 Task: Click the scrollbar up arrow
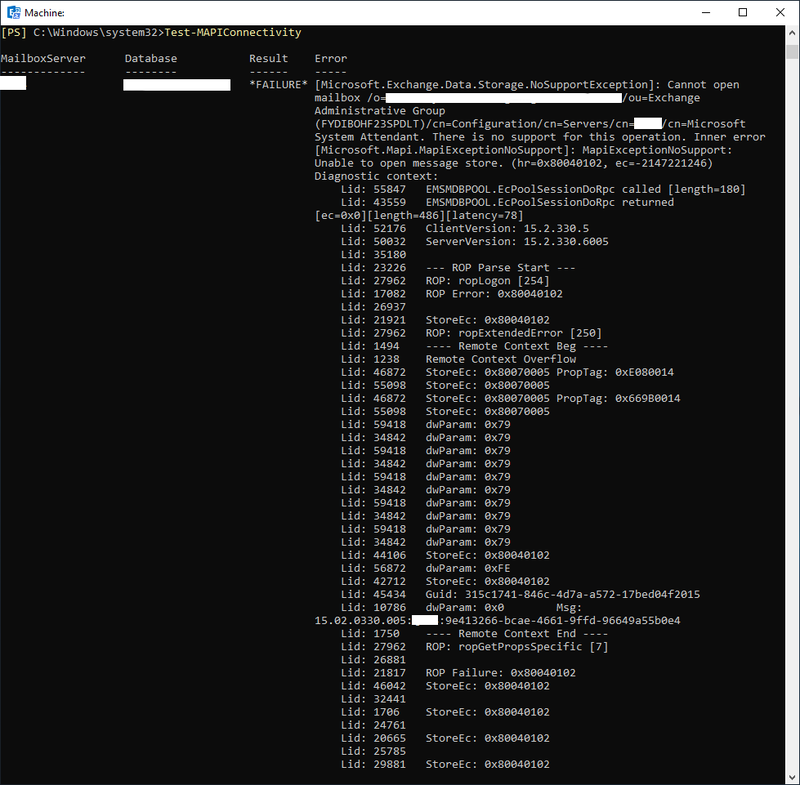[792, 30]
